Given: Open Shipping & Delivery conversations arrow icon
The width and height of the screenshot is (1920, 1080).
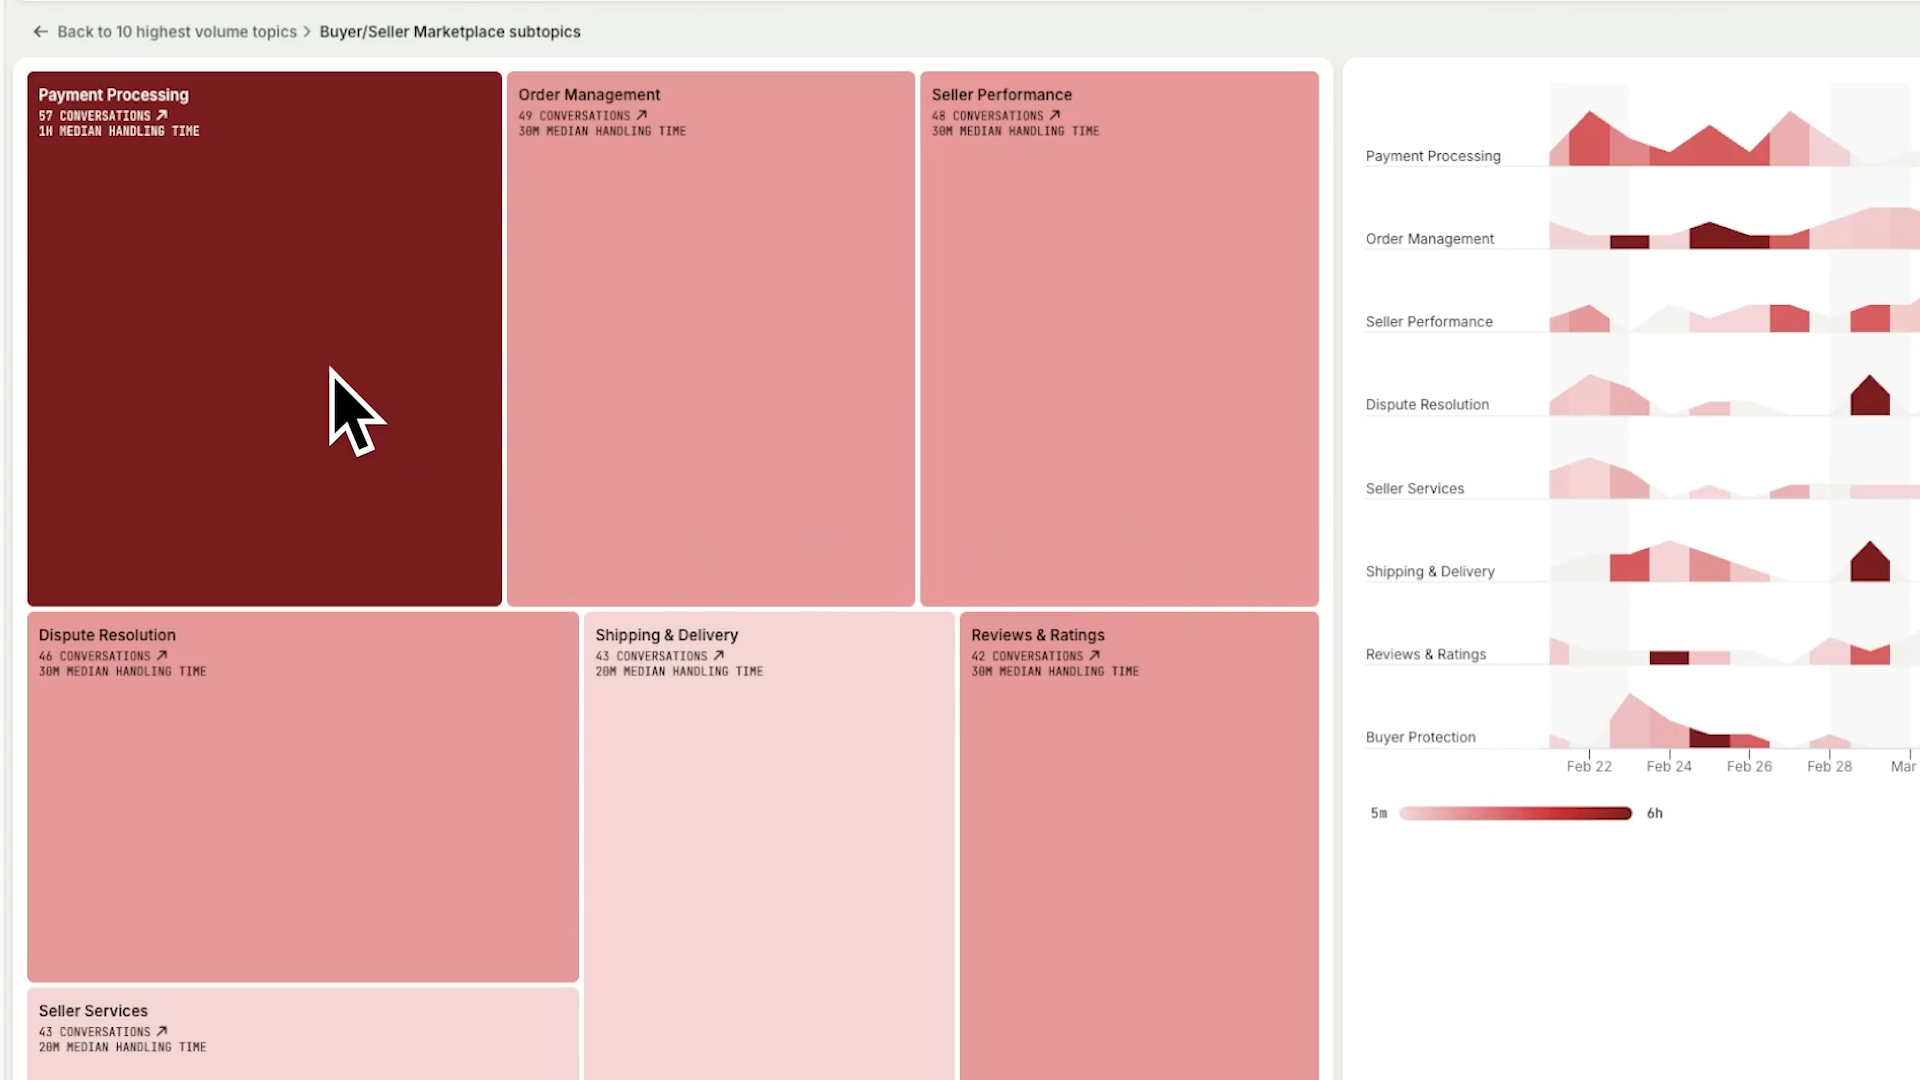Looking at the screenshot, I should coord(719,656).
